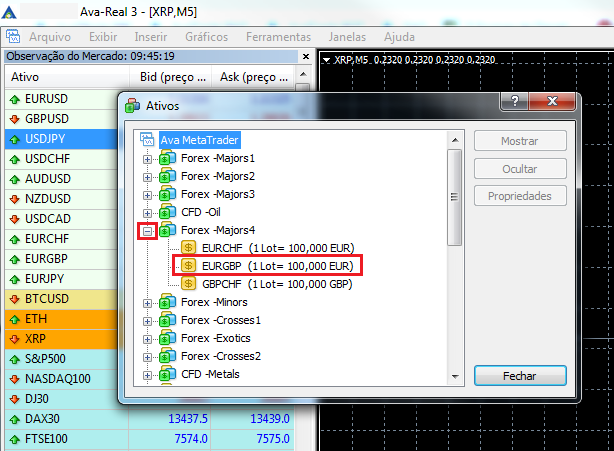Click the Ocultar button
The width and height of the screenshot is (614, 451).
[x=520, y=169]
